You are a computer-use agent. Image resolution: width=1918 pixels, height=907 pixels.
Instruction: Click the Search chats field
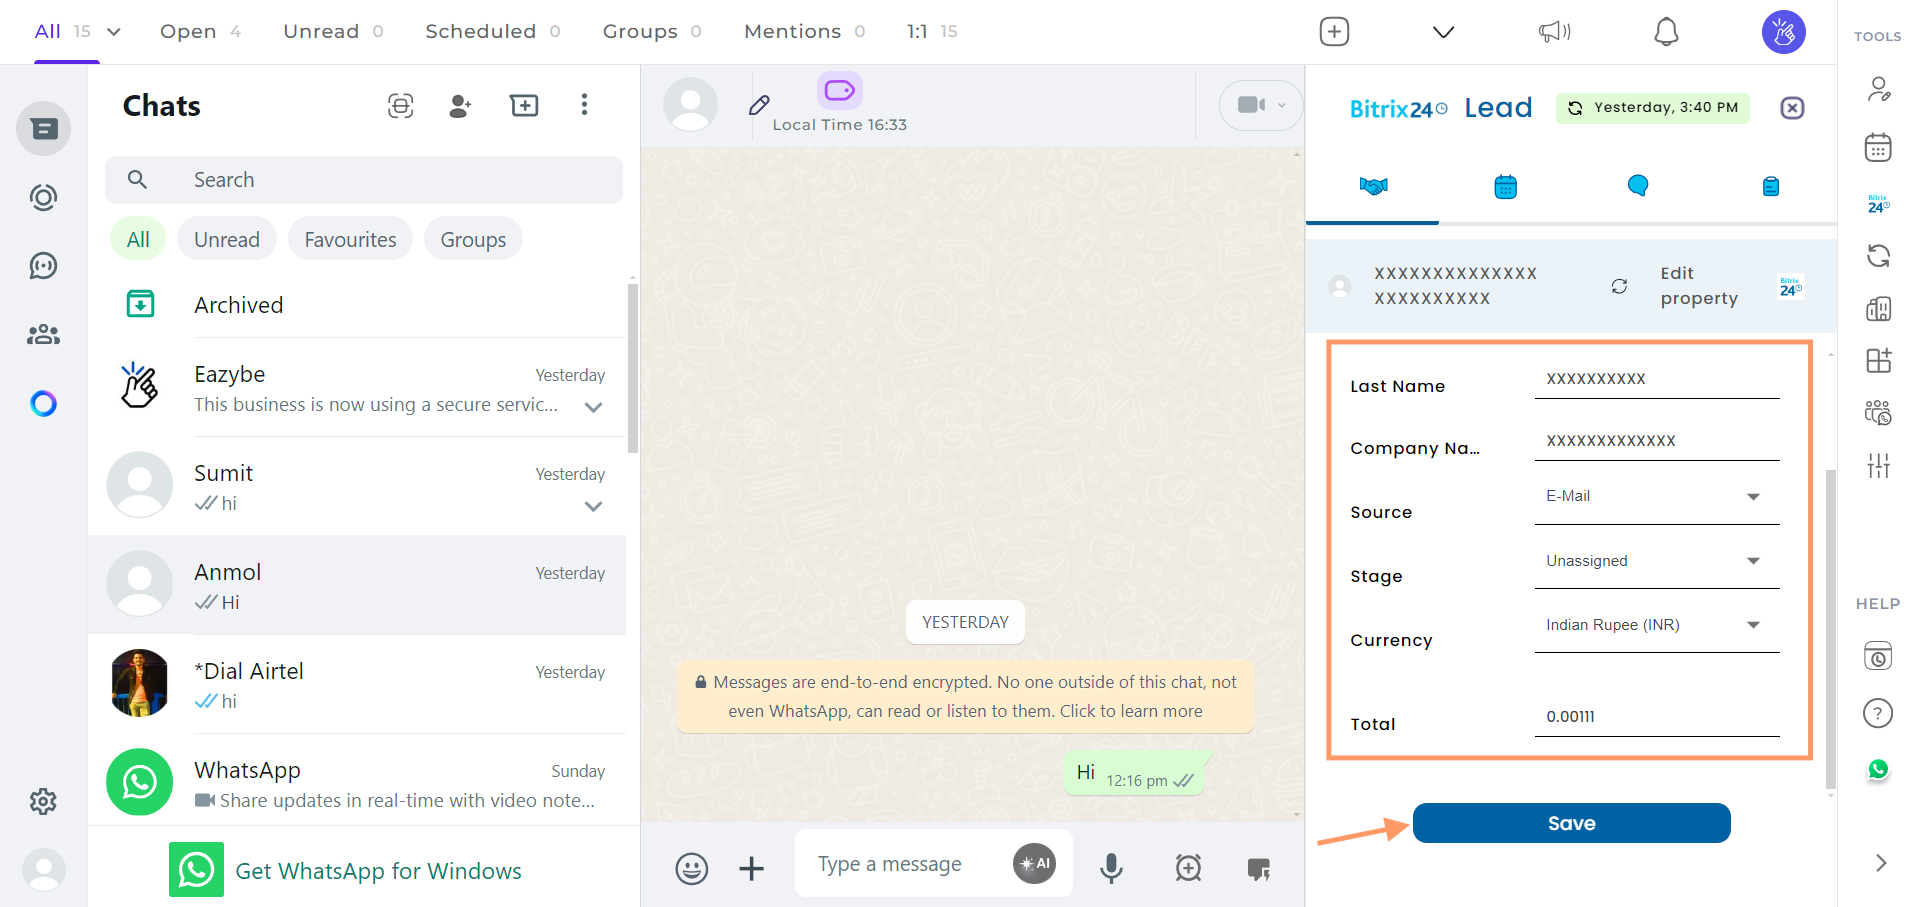click(x=364, y=180)
